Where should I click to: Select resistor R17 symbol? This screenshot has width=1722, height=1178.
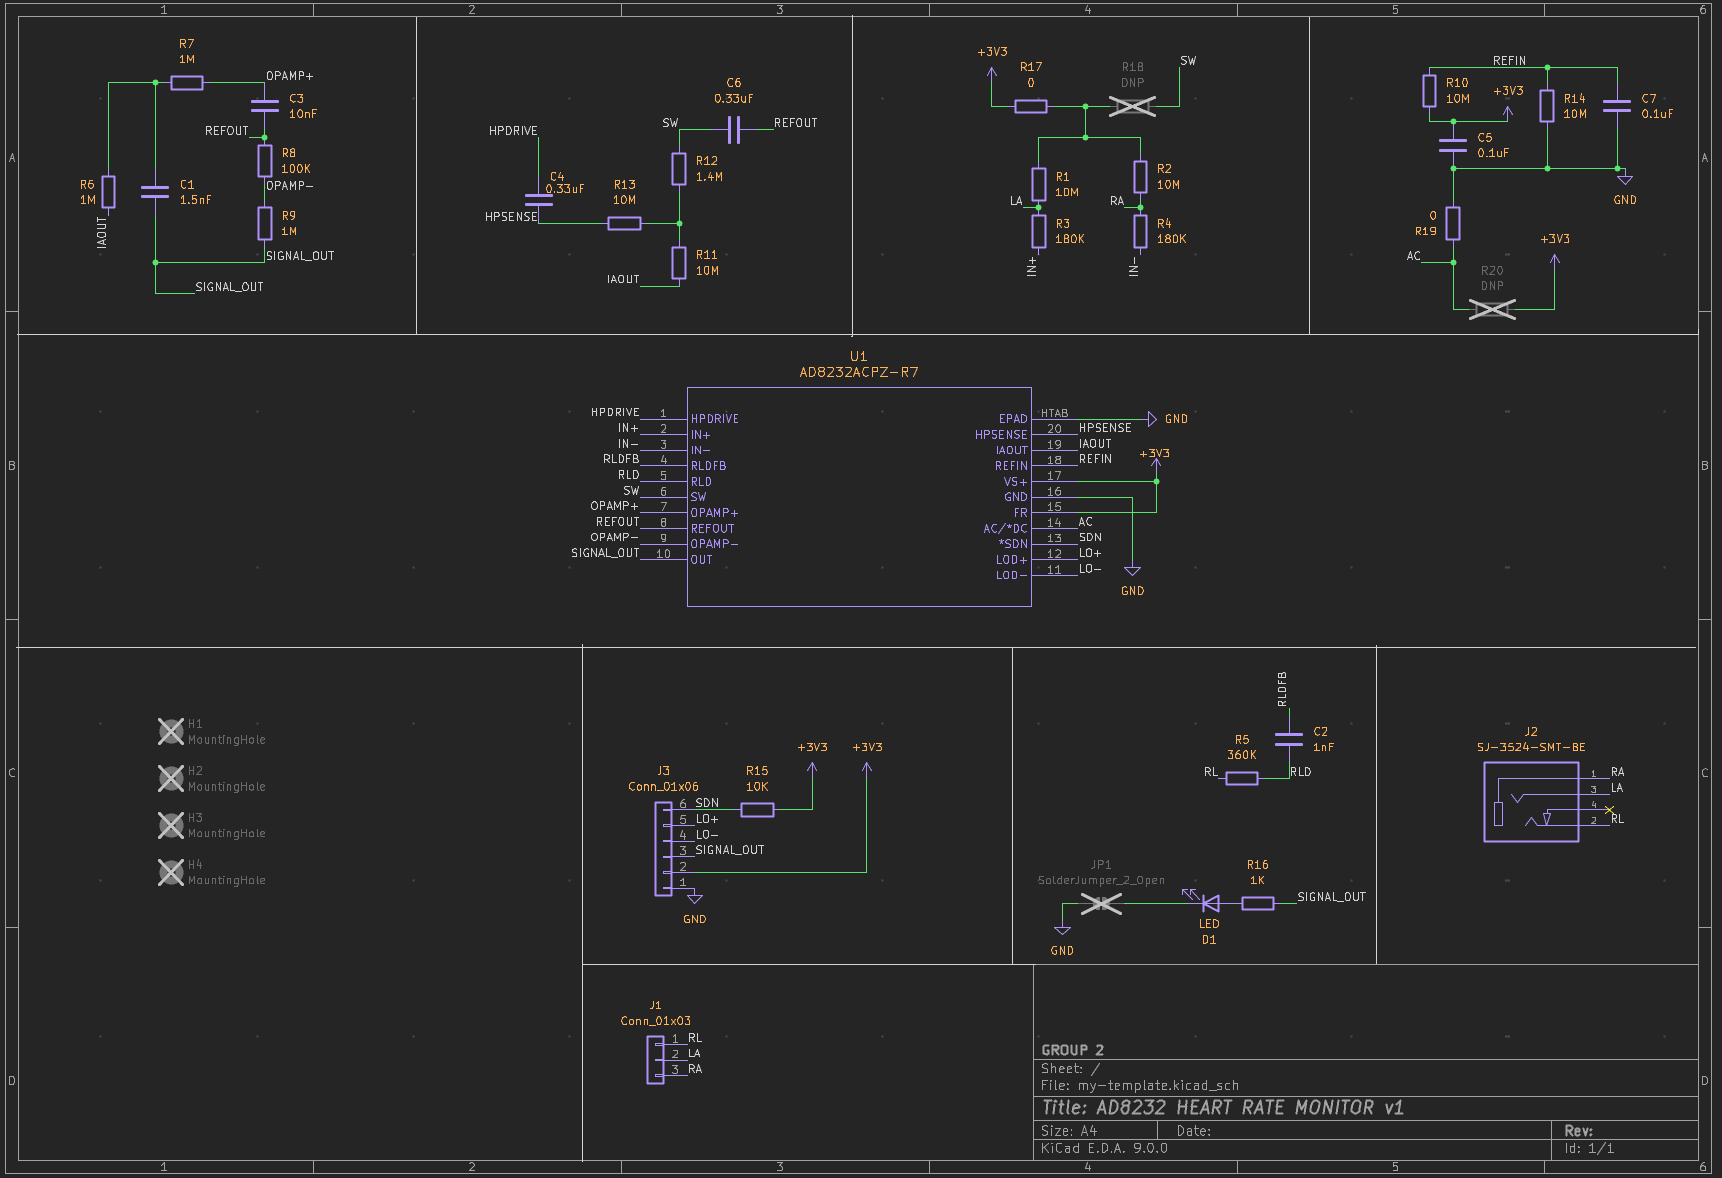click(x=1031, y=106)
